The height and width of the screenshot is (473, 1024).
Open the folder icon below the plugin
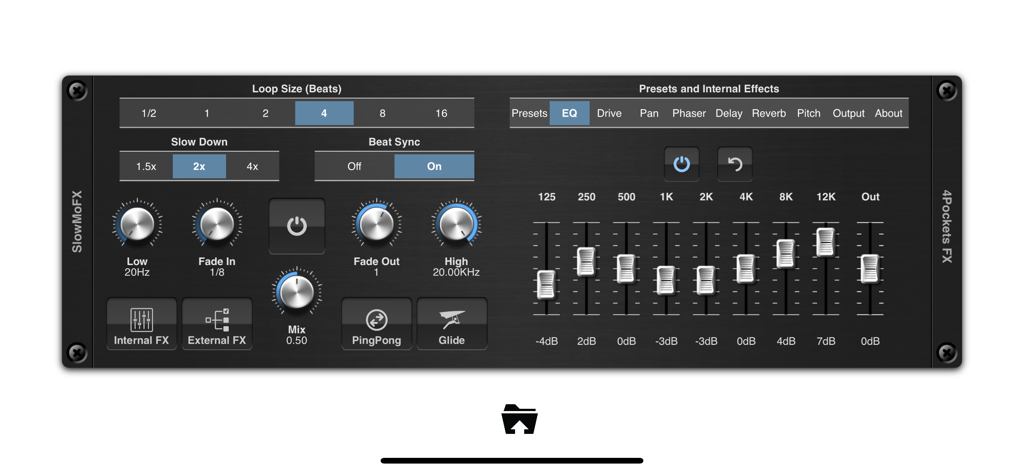point(519,419)
